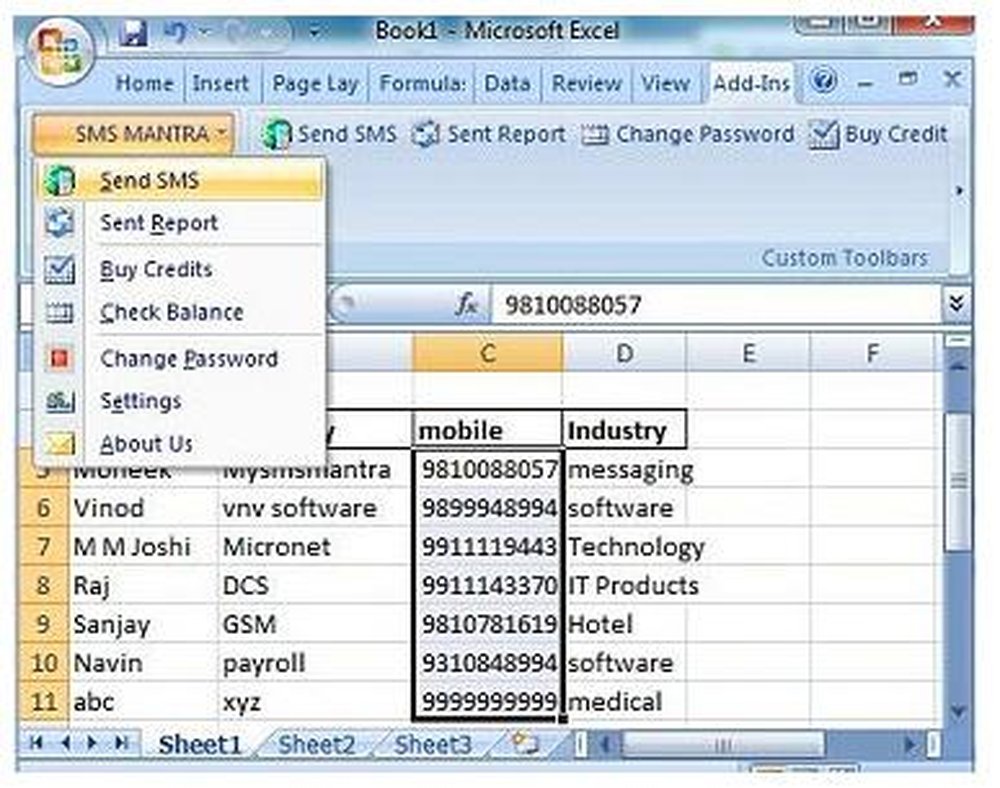
Task: Click the icon beside Check Balance entry
Action: (59, 312)
